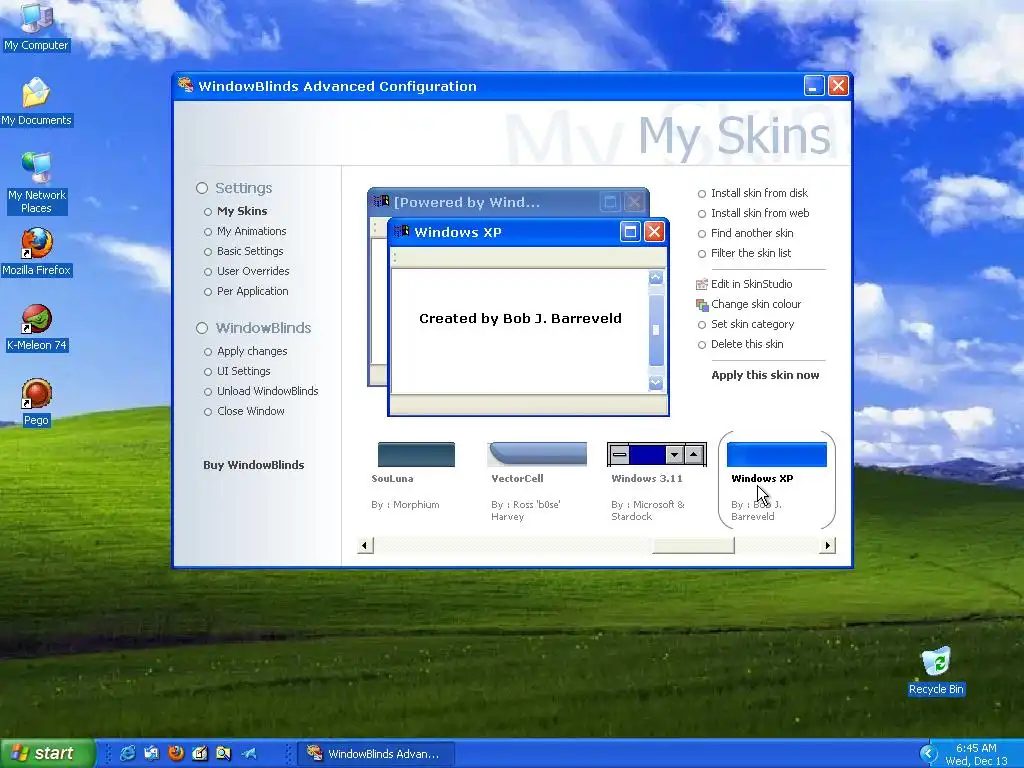Click taskbar clock showing 6:45 AM
This screenshot has width=1024, height=768.
pos(976,748)
